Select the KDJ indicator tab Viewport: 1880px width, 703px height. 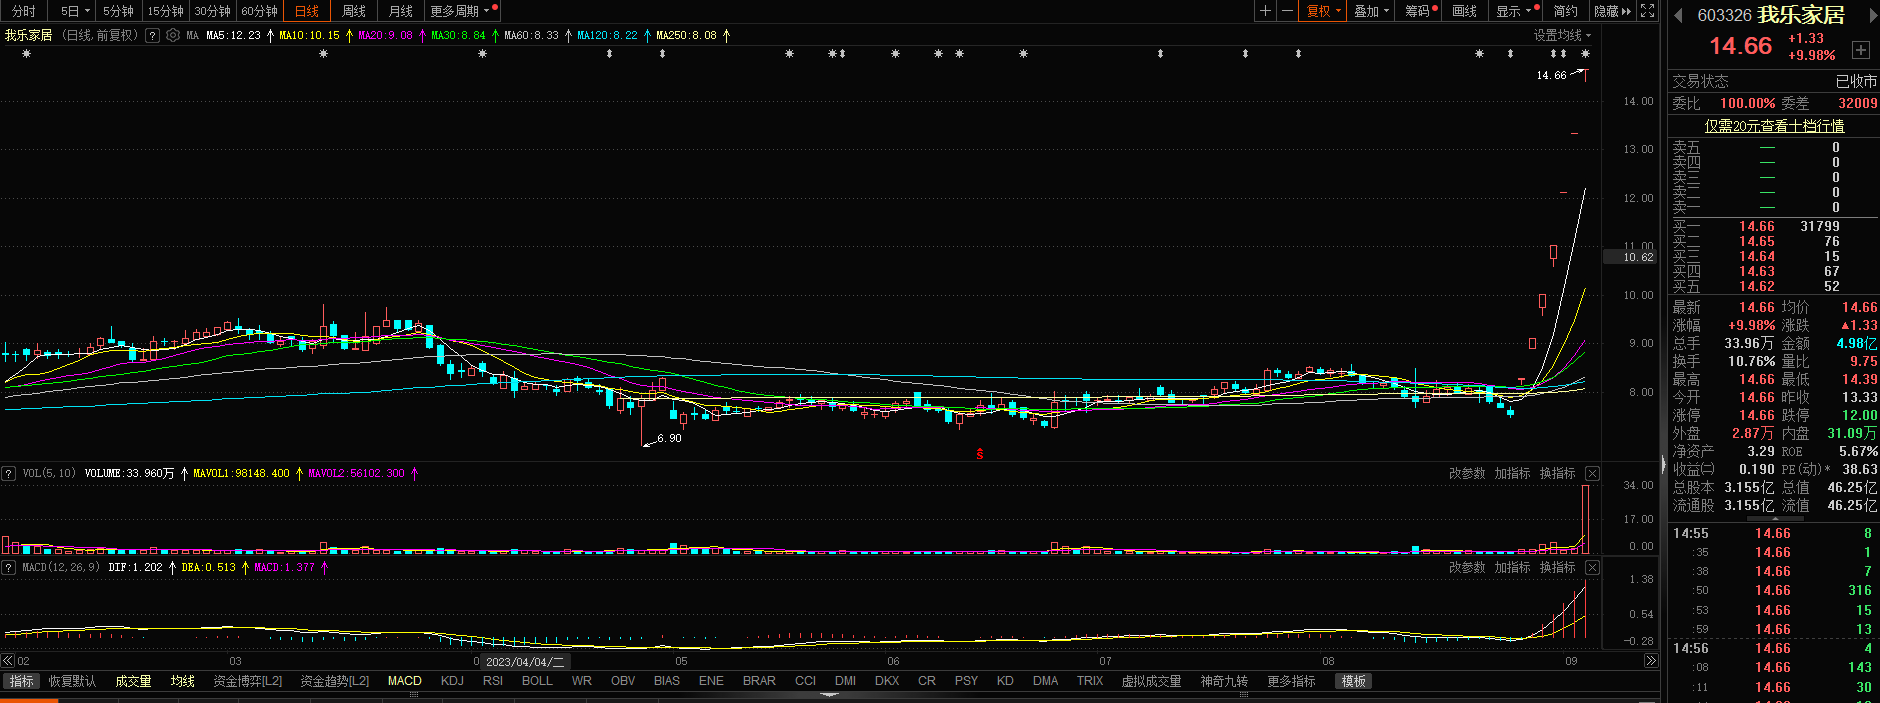click(x=452, y=681)
